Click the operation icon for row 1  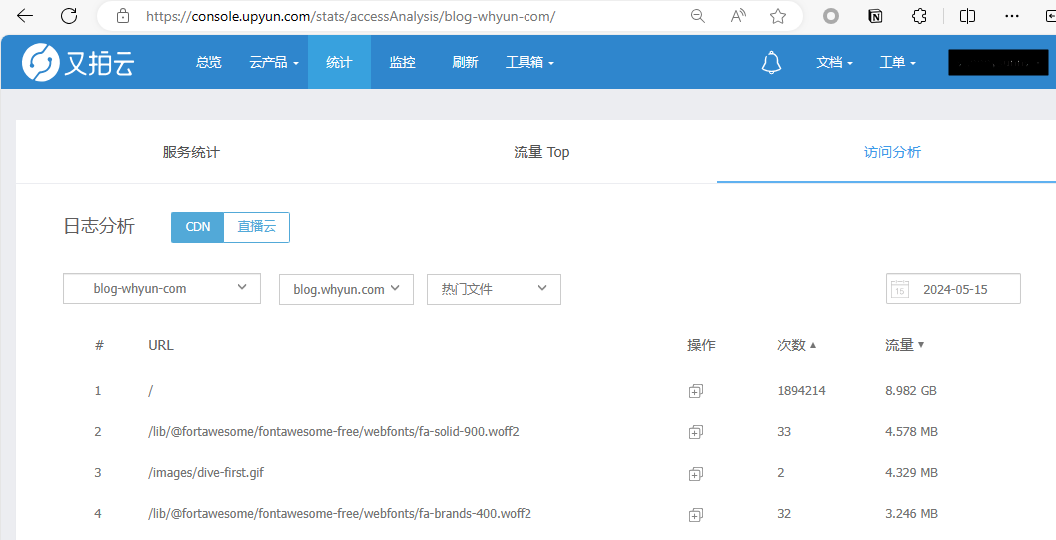point(696,391)
